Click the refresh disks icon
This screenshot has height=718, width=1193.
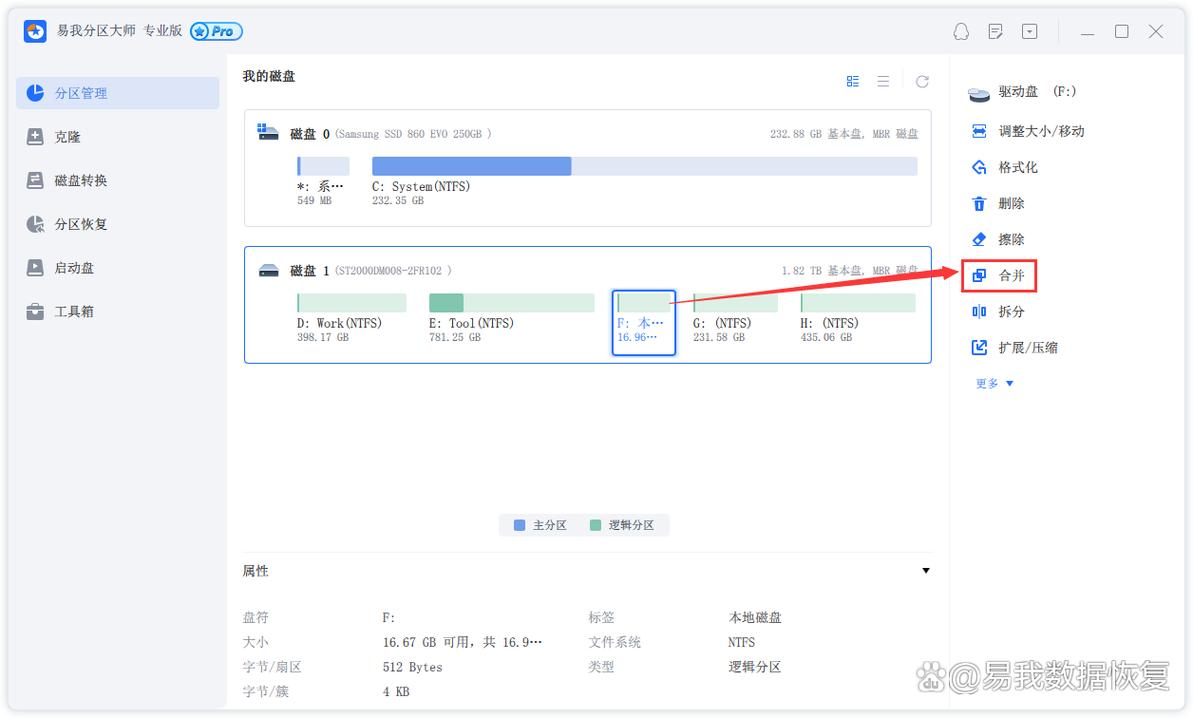(922, 81)
